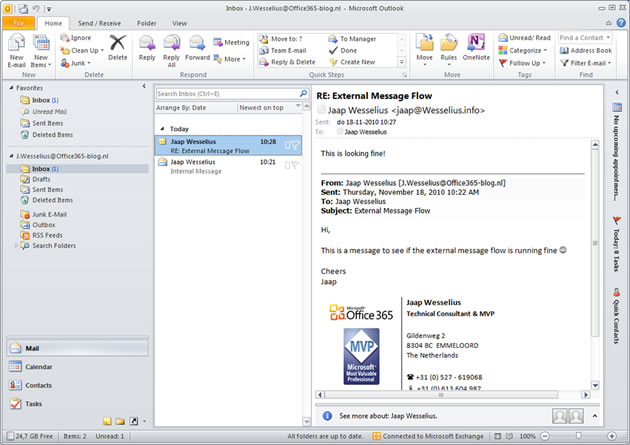Minimize the navigation pane
The height and width of the screenshot is (445, 630).
tap(144, 86)
